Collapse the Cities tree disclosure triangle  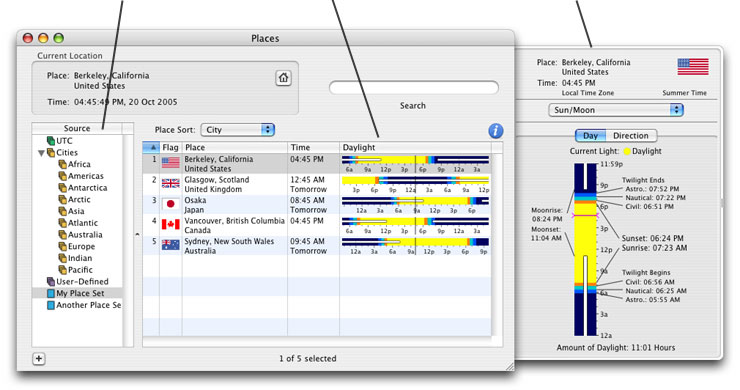pyautogui.click(x=41, y=153)
